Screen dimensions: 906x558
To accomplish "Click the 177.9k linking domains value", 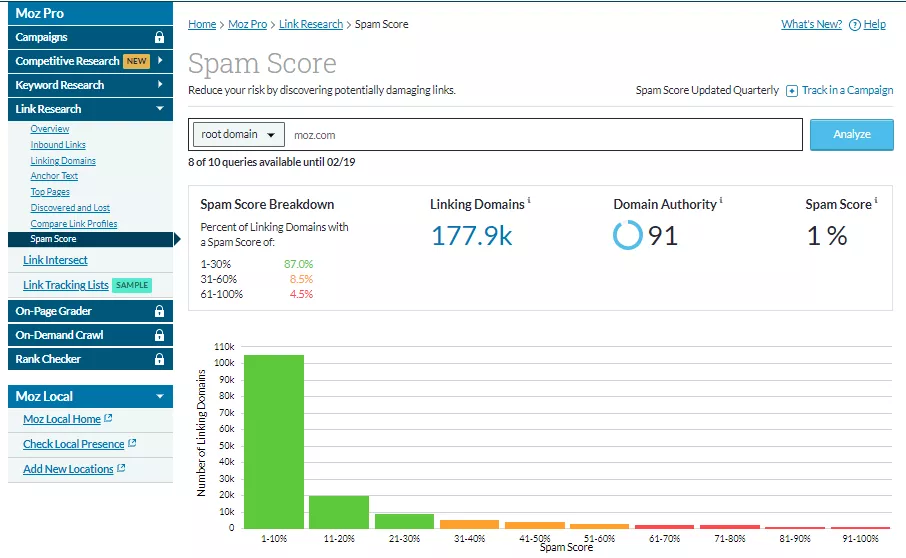I will pos(471,236).
